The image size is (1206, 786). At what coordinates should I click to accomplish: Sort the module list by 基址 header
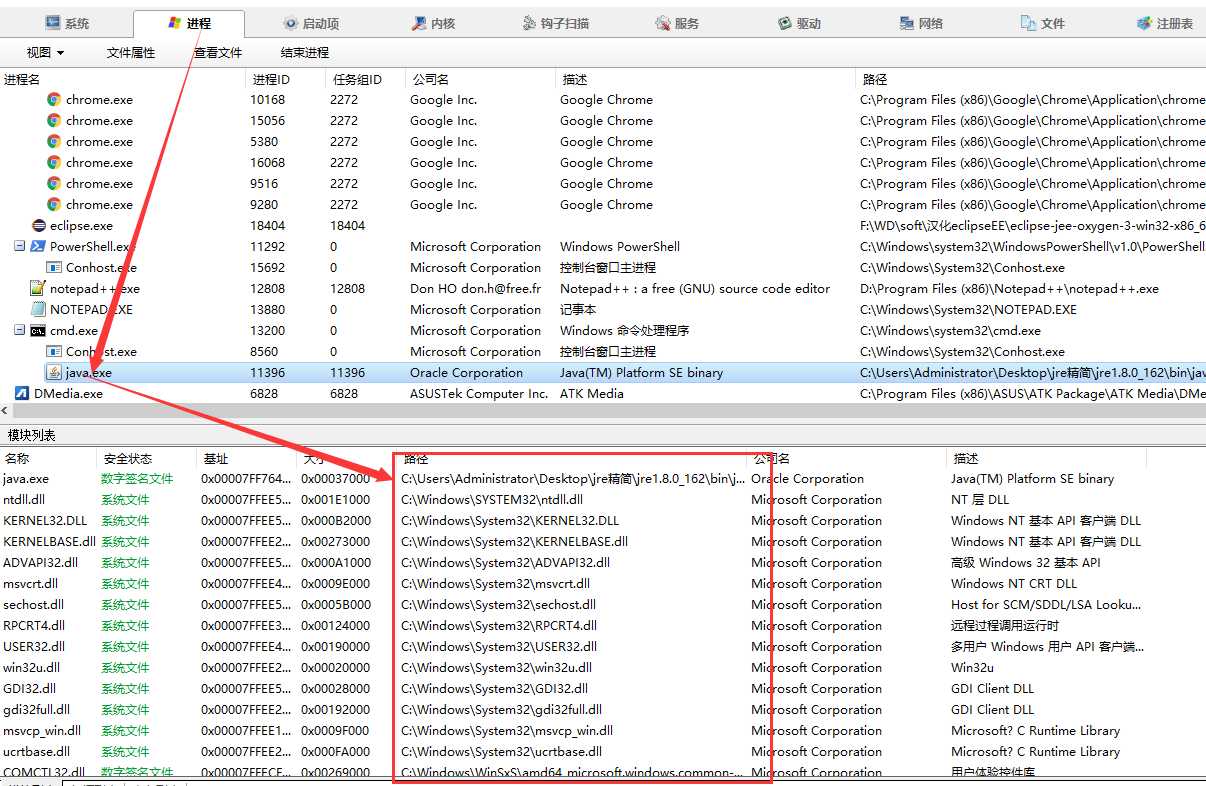pos(247,458)
